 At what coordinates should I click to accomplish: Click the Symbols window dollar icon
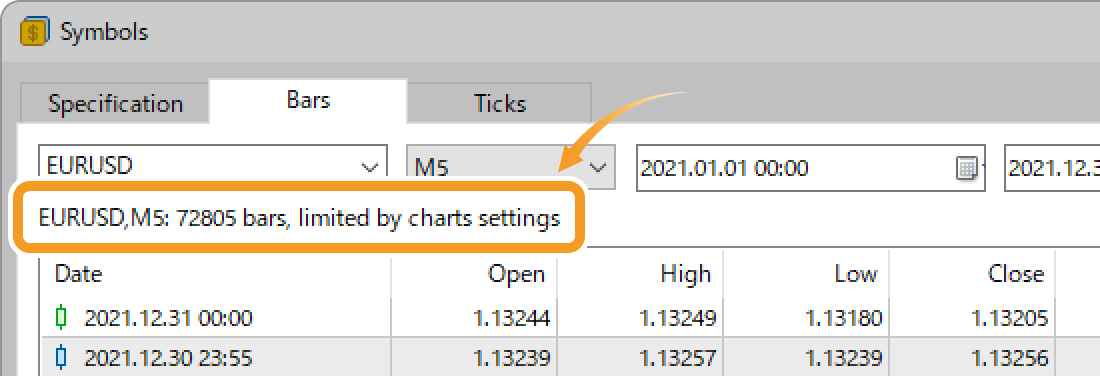[x=34, y=32]
